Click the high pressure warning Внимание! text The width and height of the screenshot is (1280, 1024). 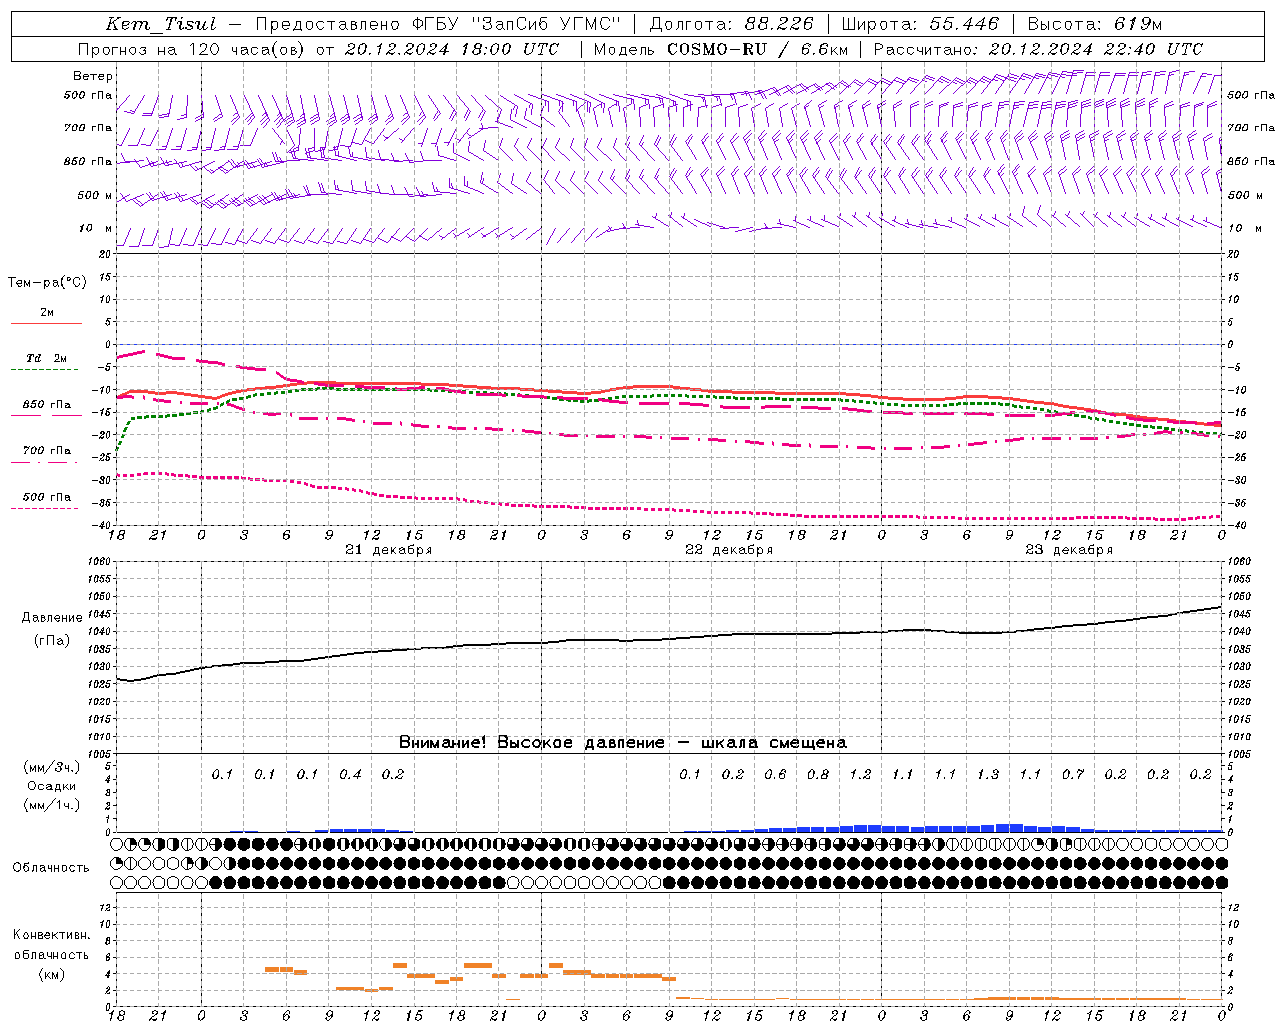point(623,742)
